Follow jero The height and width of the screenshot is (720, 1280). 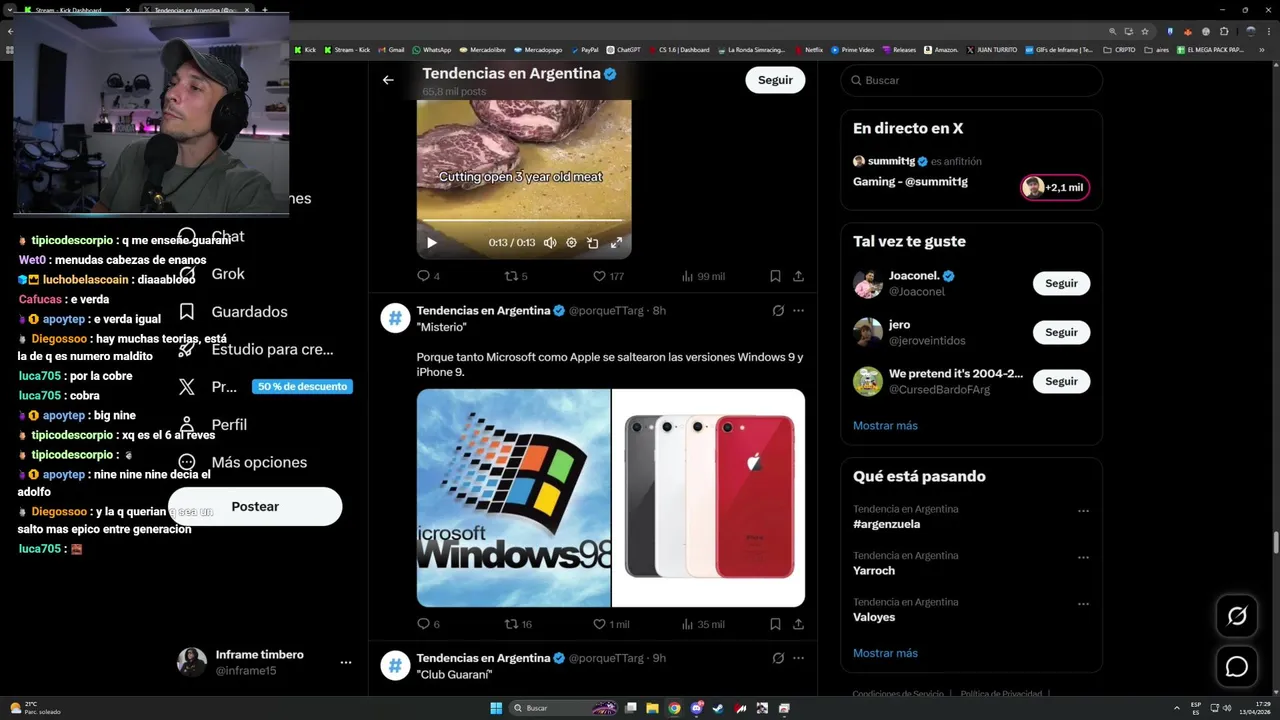pyautogui.click(x=1061, y=332)
